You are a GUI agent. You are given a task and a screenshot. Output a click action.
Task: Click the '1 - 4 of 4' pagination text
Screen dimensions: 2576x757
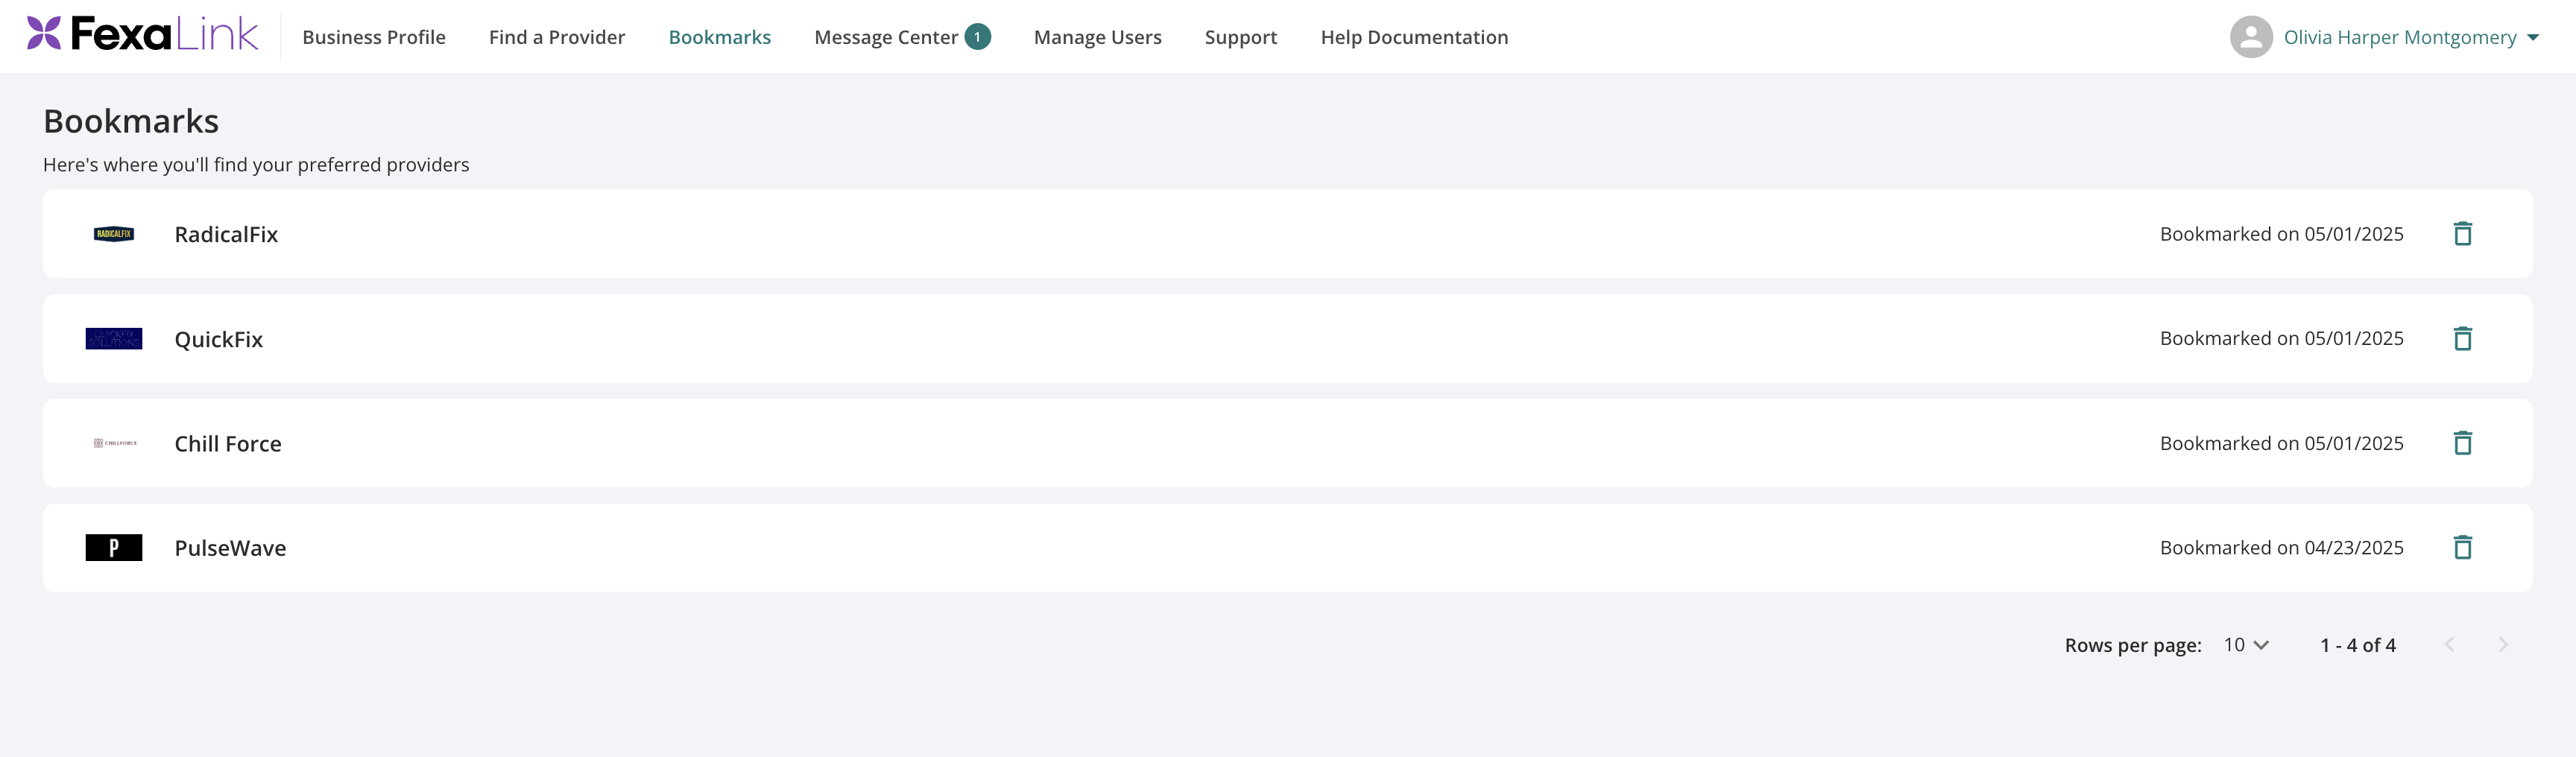click(2357, 645)
